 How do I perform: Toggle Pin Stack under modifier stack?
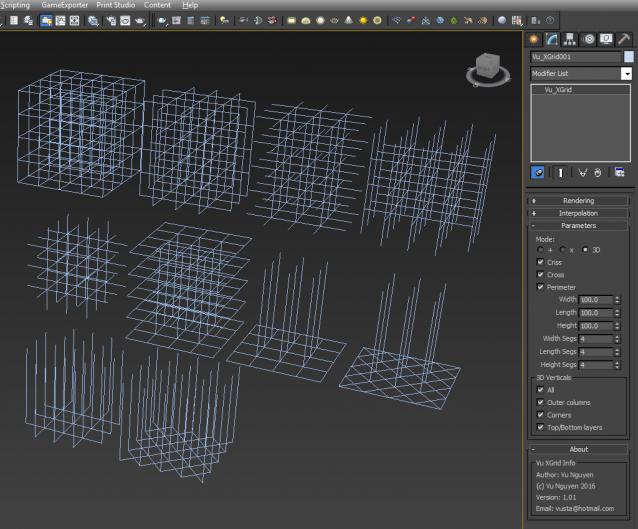point(538,172)
